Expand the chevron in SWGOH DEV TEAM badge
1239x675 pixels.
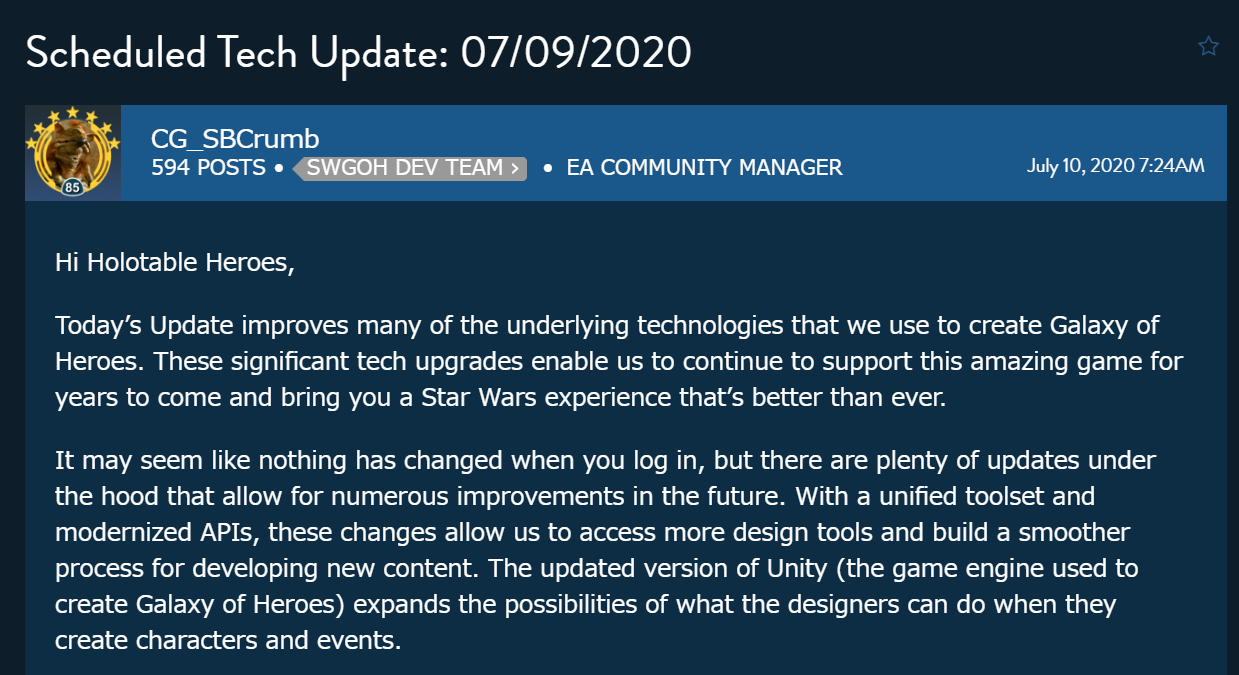515,168
